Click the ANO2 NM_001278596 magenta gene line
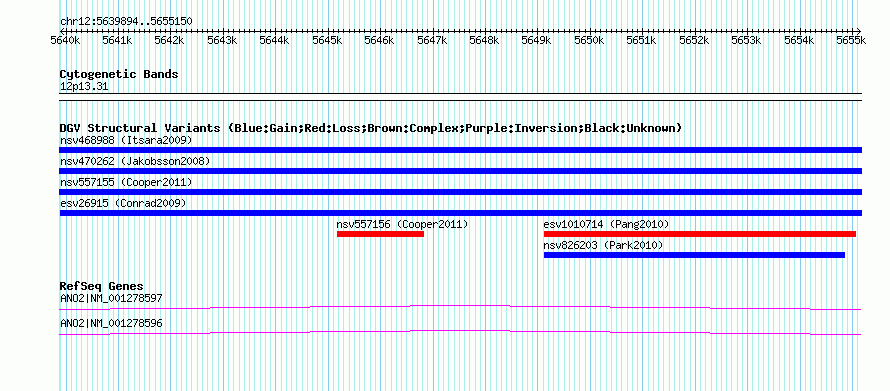890x391 pixels. [x=460, y=333]
